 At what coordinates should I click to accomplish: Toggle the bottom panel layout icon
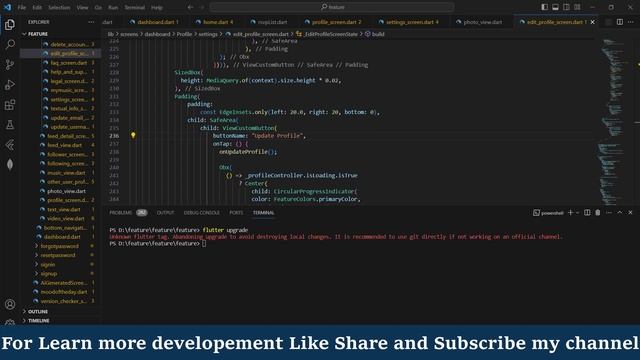tap(556, 7)
